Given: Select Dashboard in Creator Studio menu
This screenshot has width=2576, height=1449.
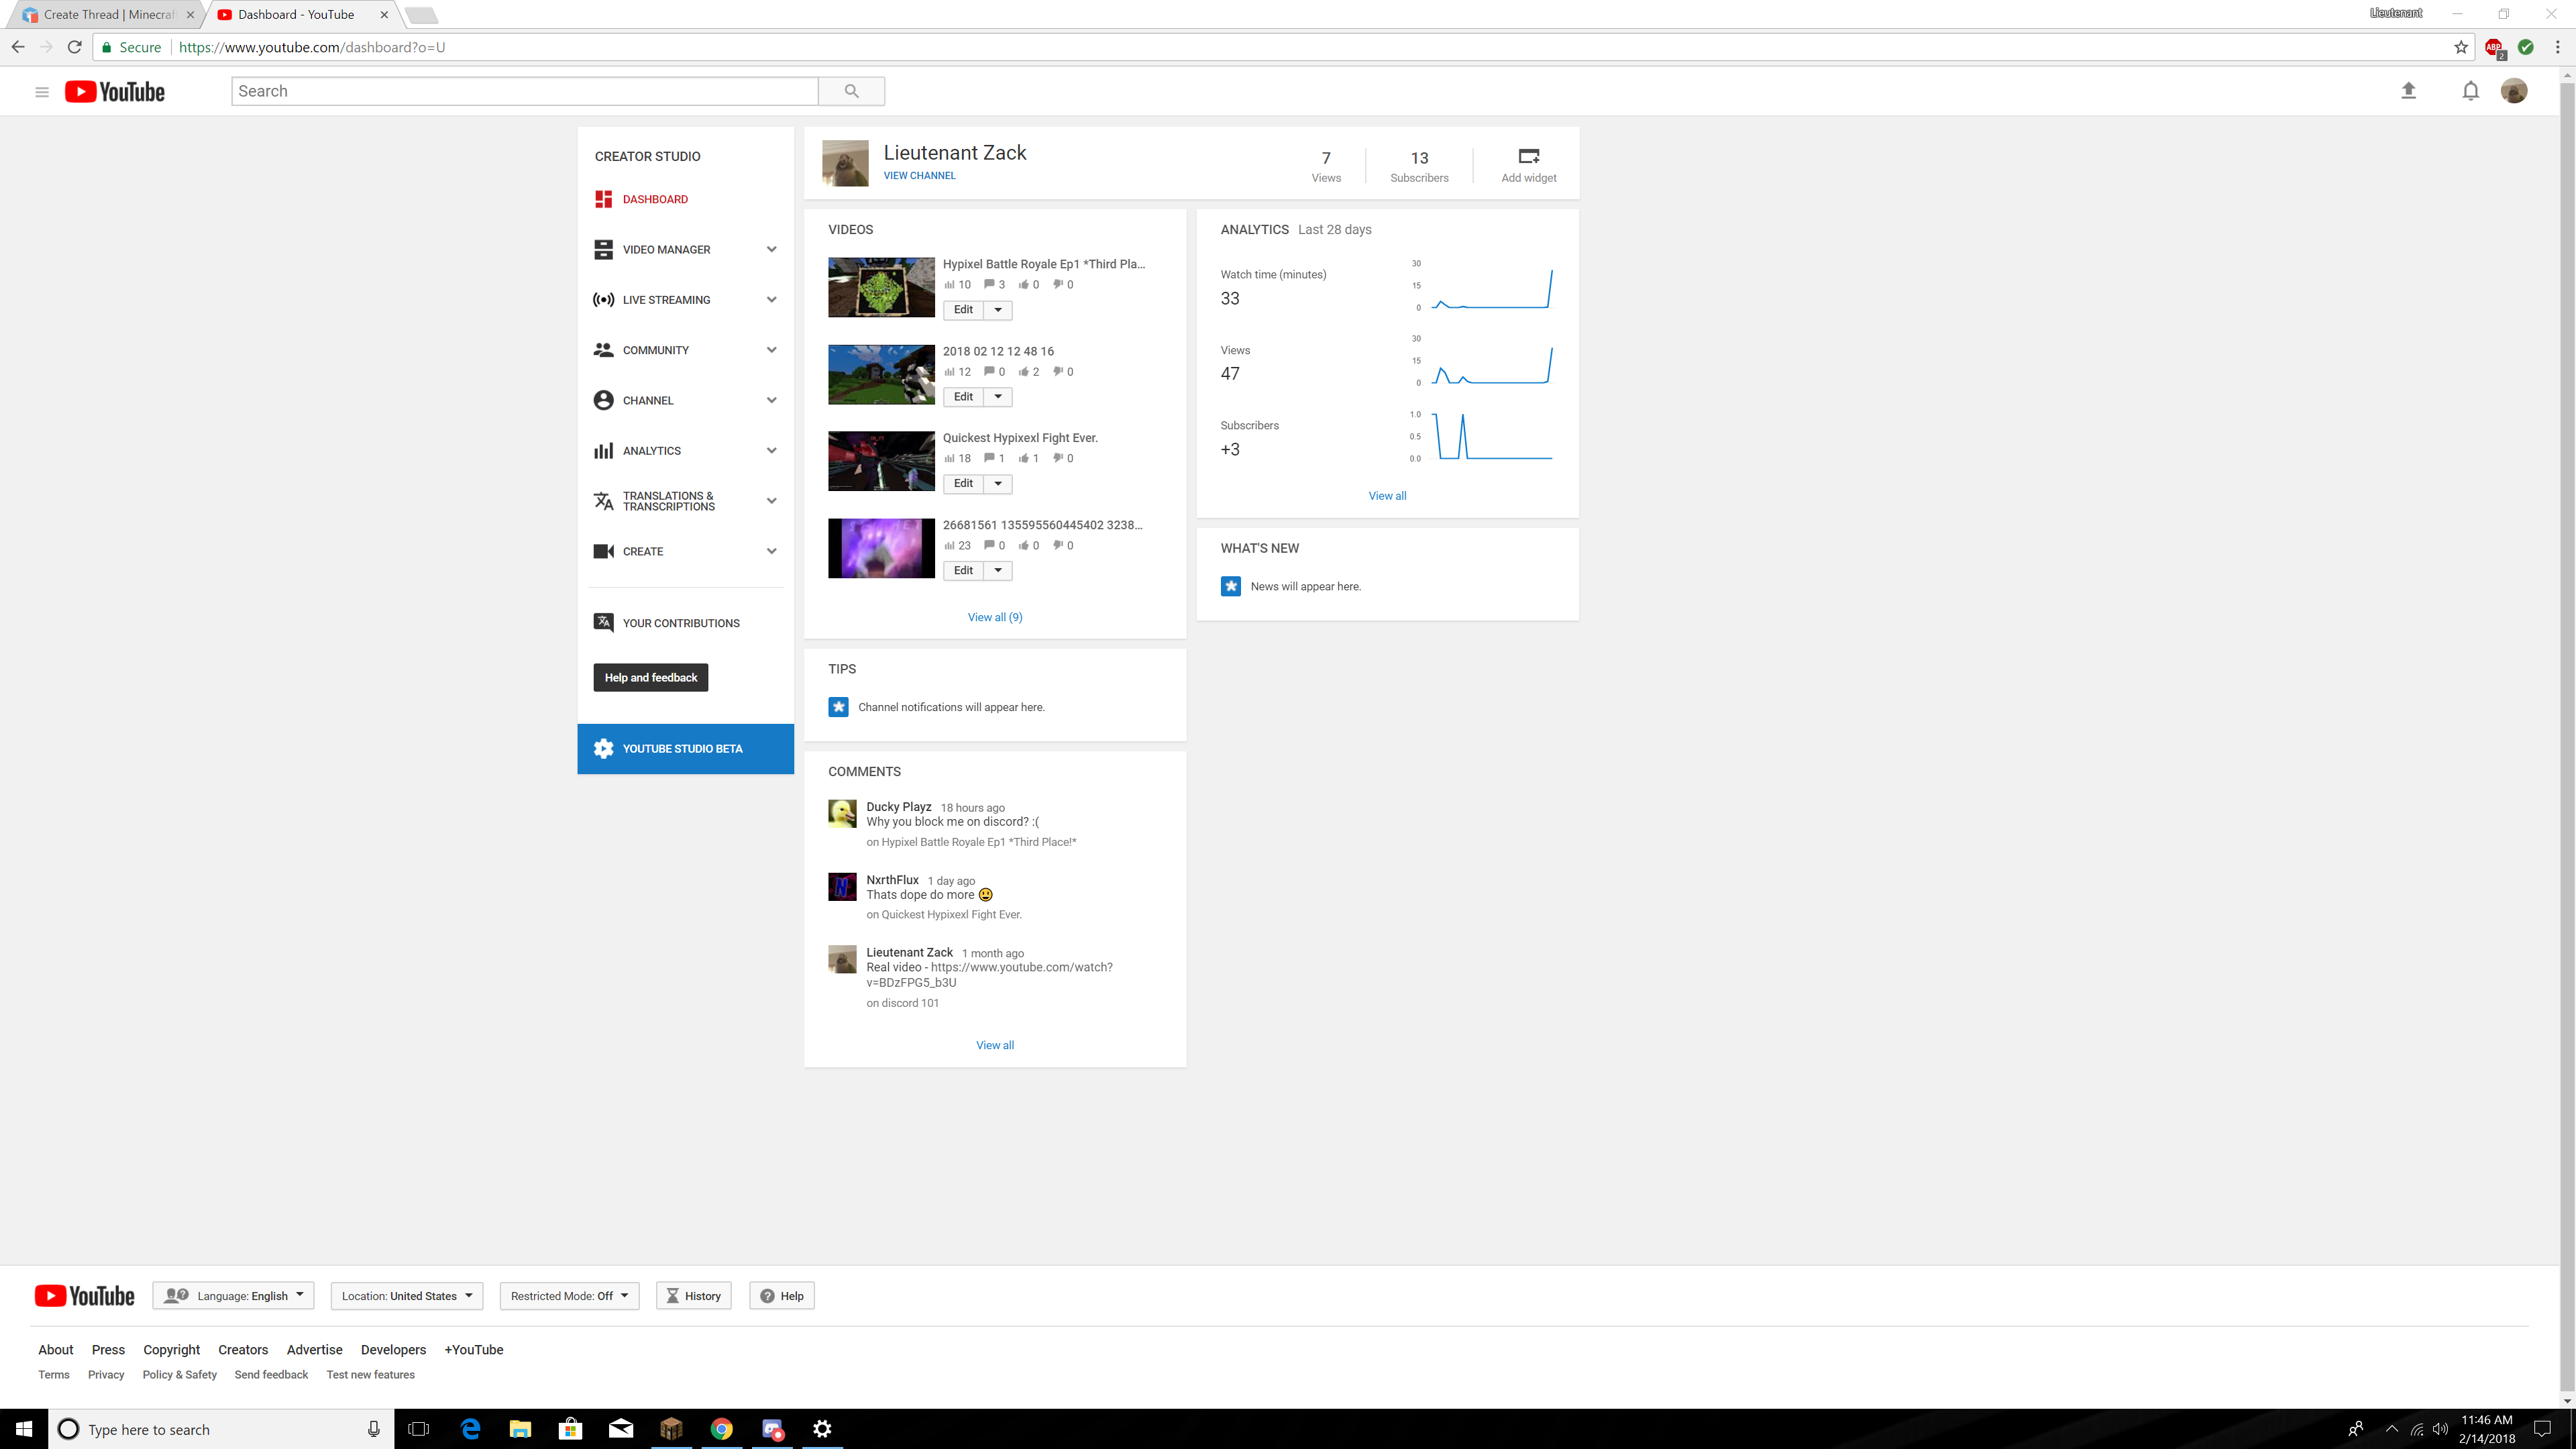Looking at the screenshot, I should pos(654,199).
